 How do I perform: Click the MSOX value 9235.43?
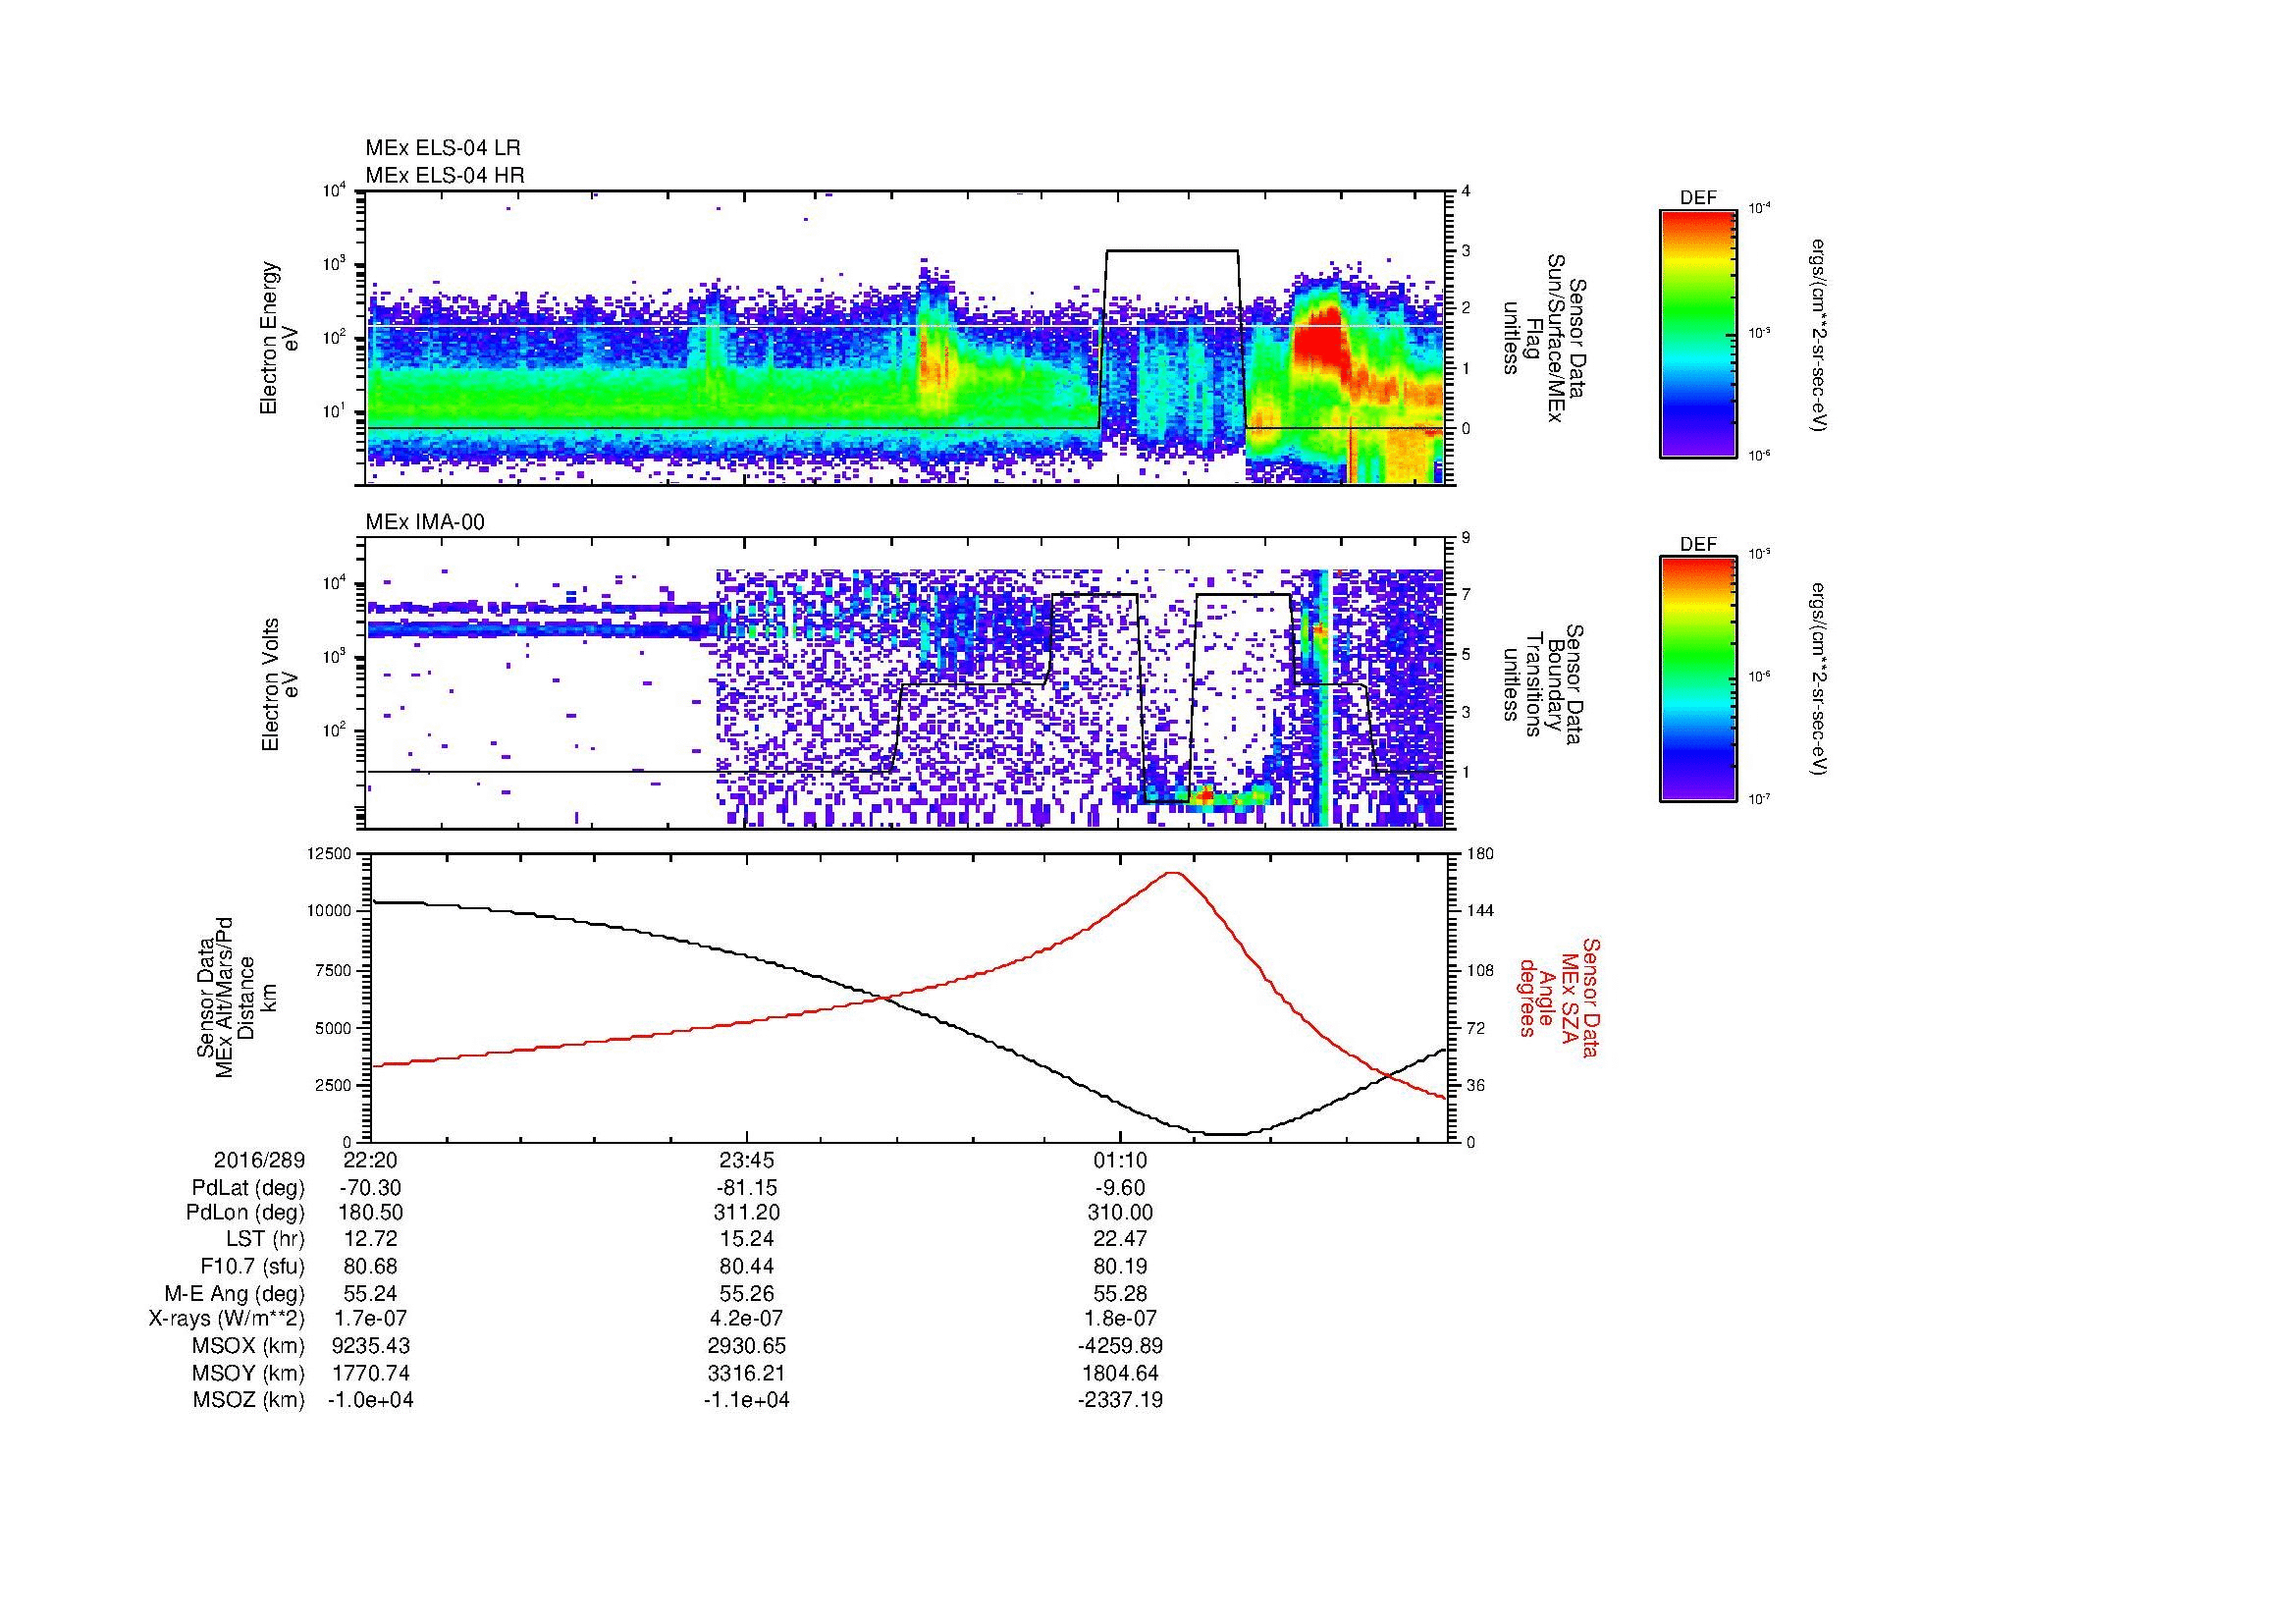[371, 1346]
